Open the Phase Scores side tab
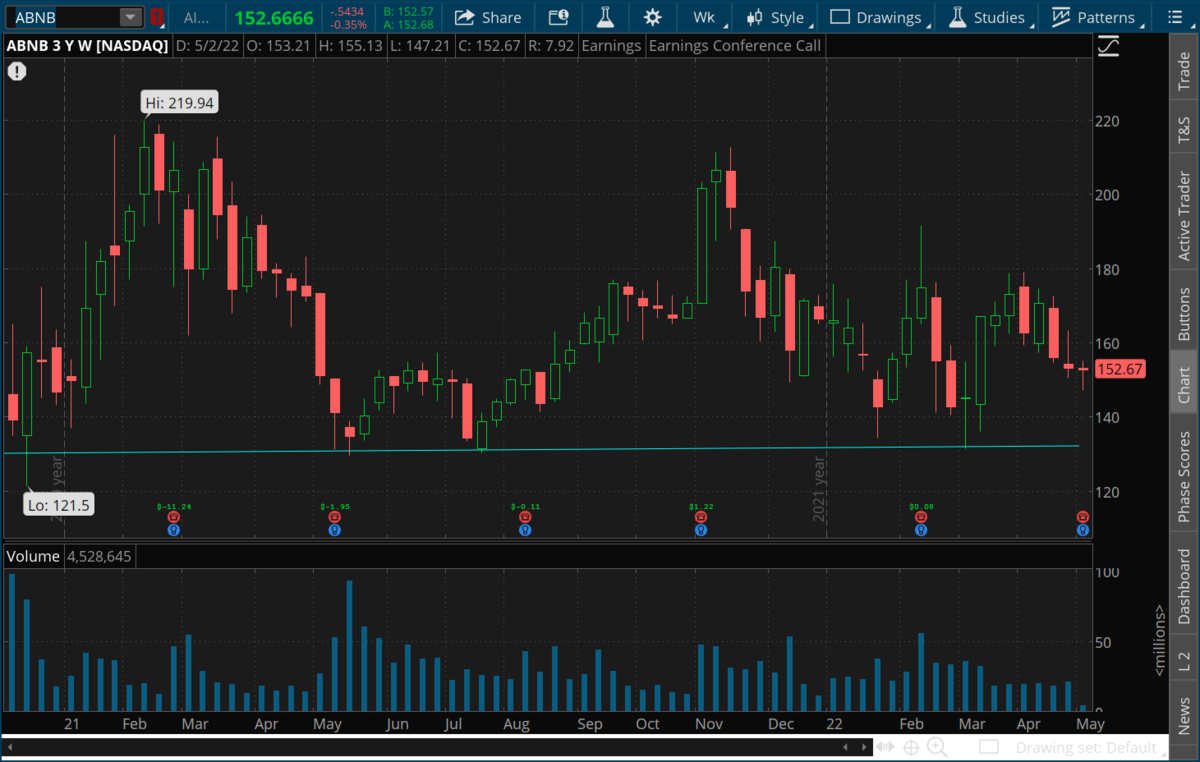The image size is (1200, 762). (1184, 476)
